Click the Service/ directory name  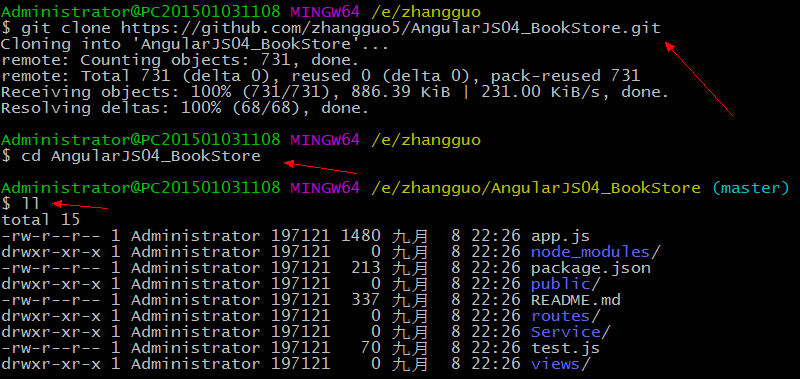click(x=570, y=332)
